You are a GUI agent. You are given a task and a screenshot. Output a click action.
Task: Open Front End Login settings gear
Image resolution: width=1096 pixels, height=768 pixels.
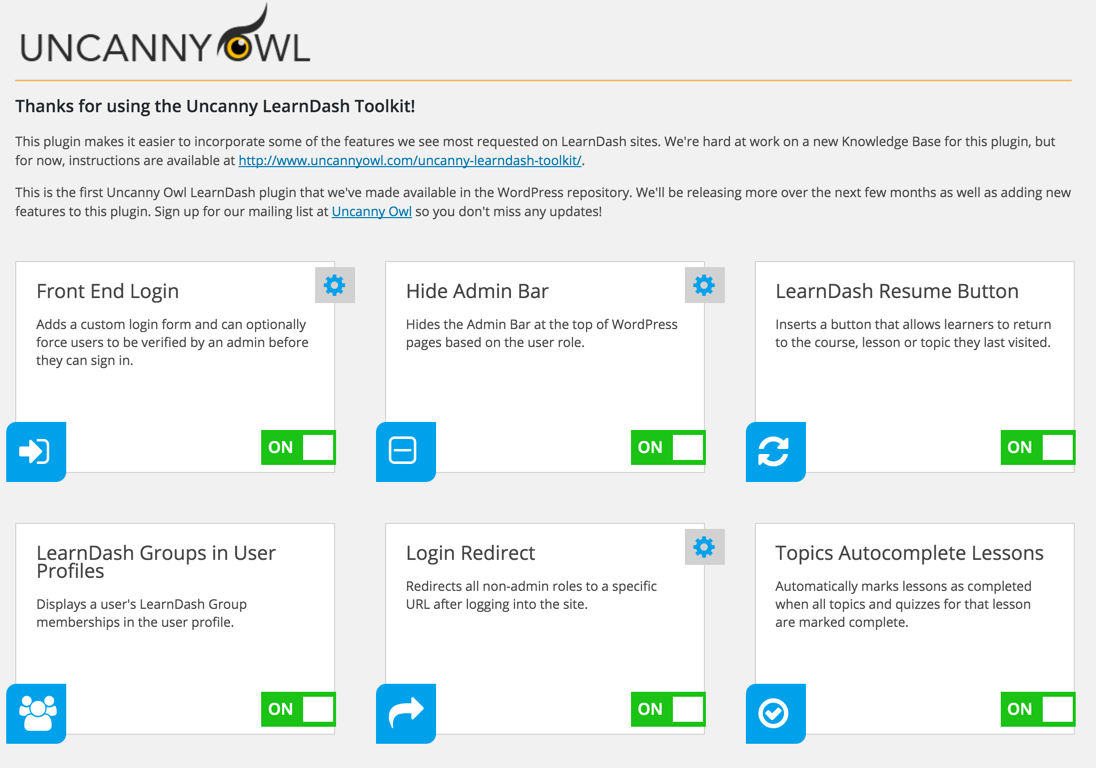[x=334, y=285]
